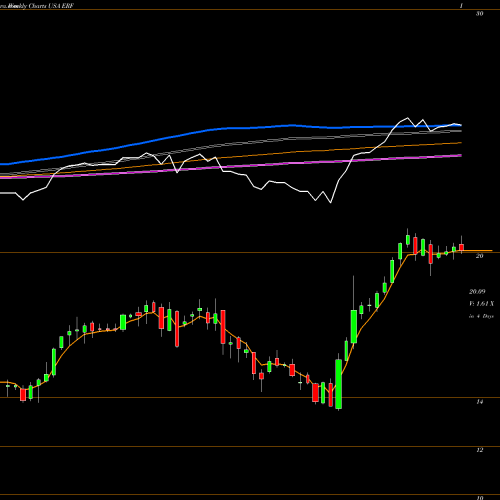
Task: Click the '12' price axis label
Action: point(479,450)
